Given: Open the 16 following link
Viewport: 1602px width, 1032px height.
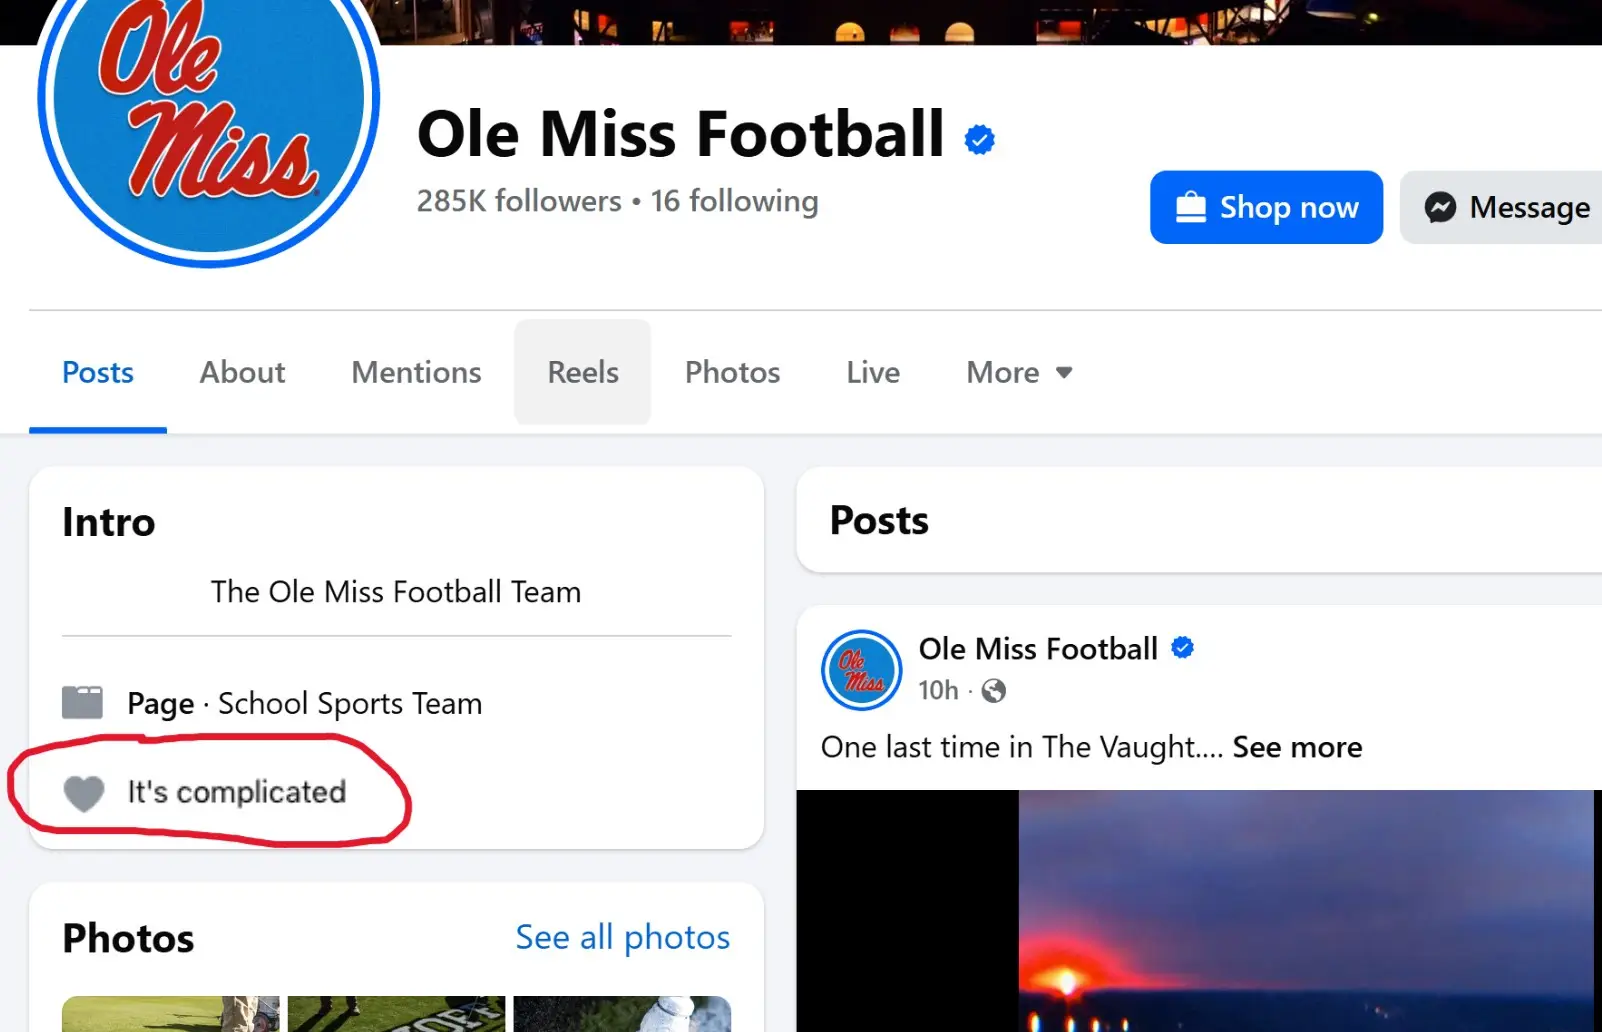Looking at the screenshot, I should pyautogui.click(x=734, y=201).
